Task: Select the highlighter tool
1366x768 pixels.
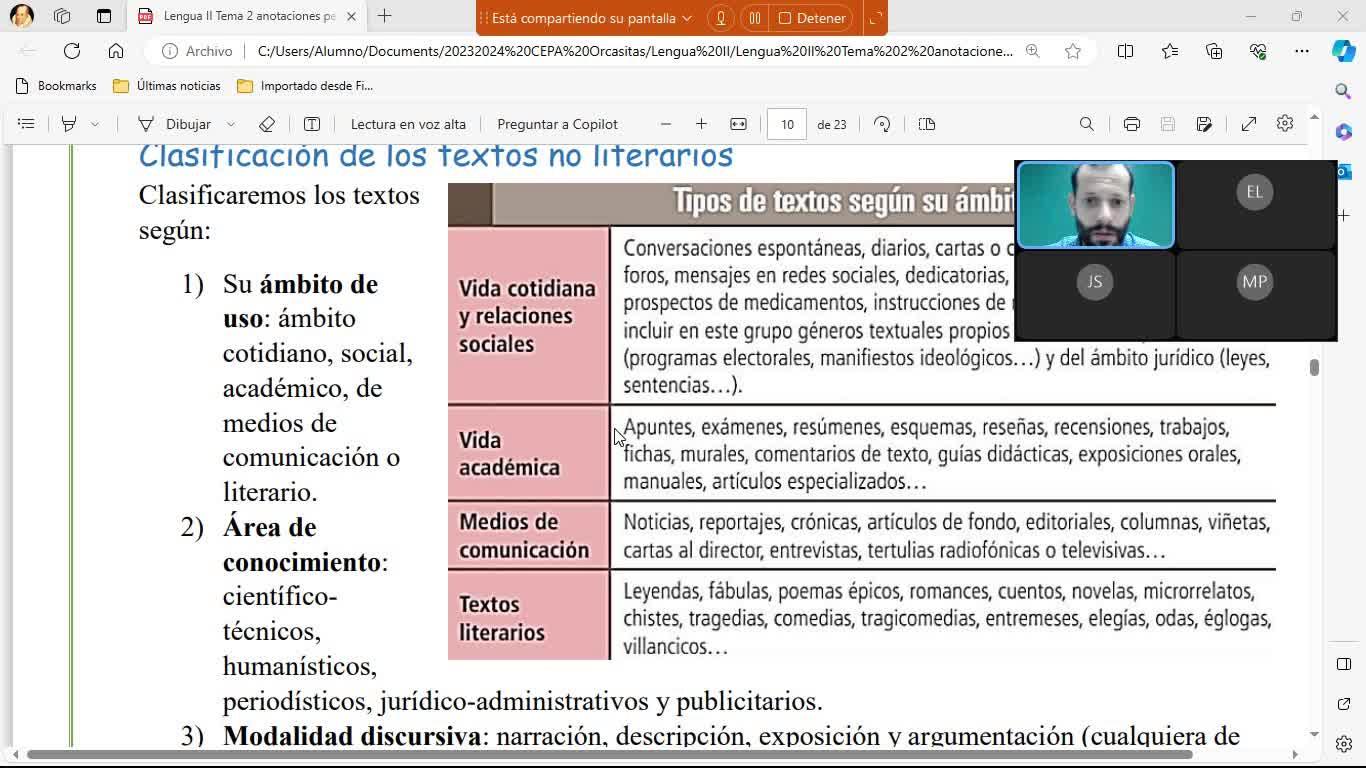Action: tap(69, 124)
